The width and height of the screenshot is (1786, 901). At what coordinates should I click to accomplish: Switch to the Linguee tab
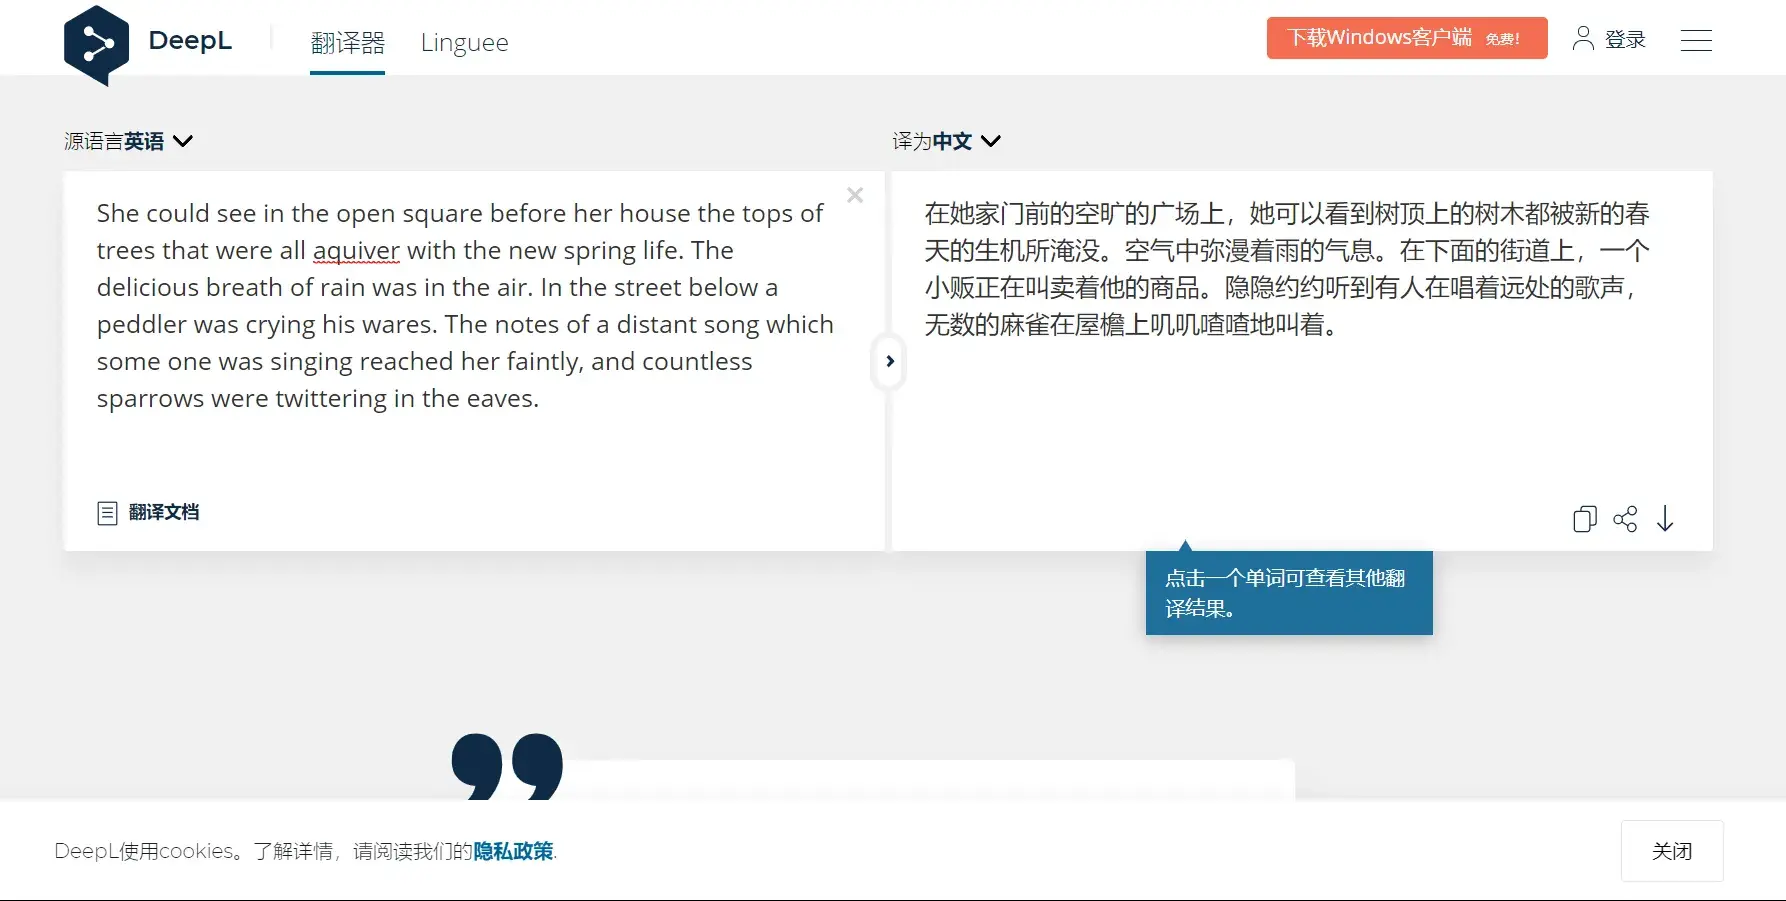(x=464, y=43)
